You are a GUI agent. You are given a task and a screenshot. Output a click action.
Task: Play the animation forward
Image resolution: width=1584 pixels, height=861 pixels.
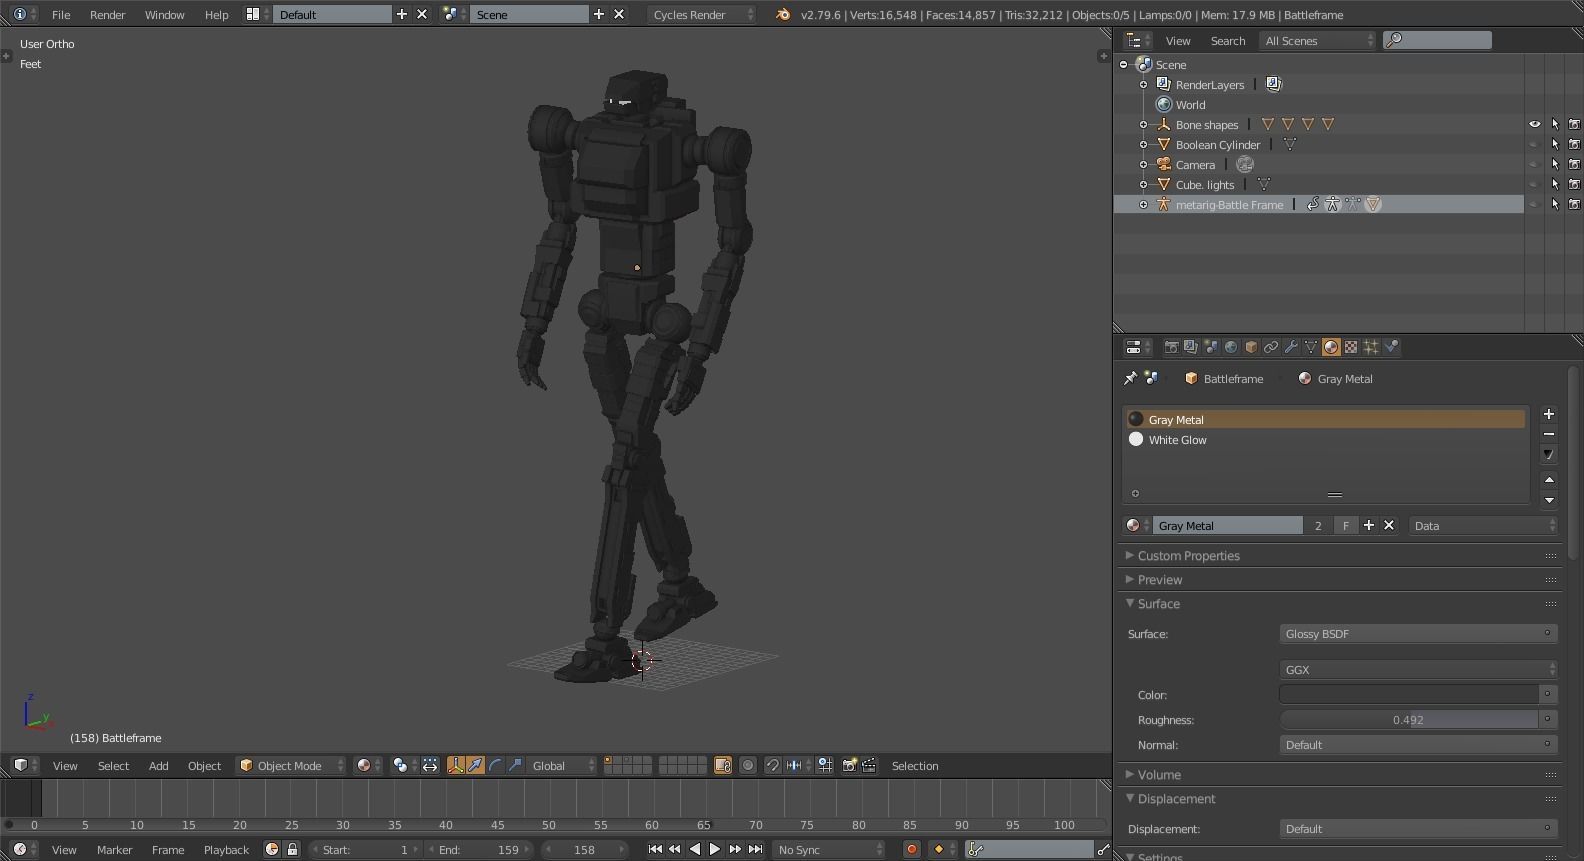(x=715, y=850)
